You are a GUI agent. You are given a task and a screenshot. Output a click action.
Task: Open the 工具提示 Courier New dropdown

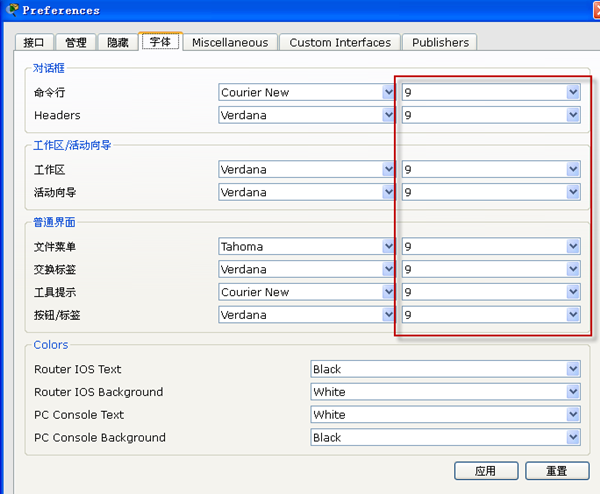(307, 292)
